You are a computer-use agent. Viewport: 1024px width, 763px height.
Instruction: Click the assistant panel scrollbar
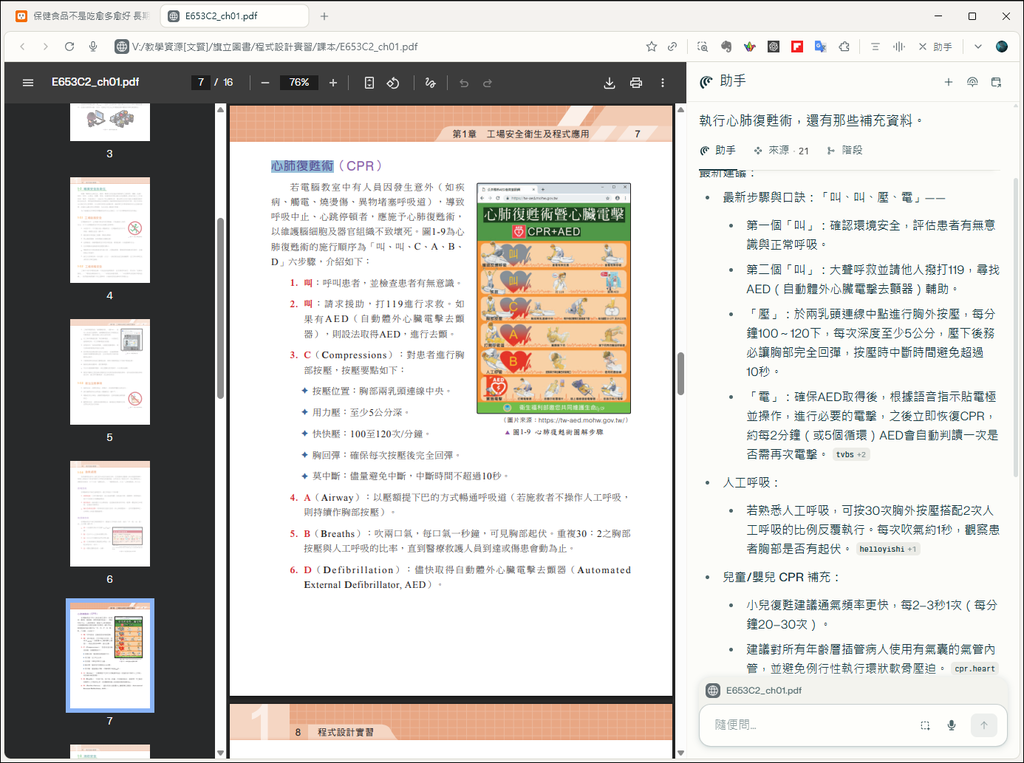point(1016,327)
